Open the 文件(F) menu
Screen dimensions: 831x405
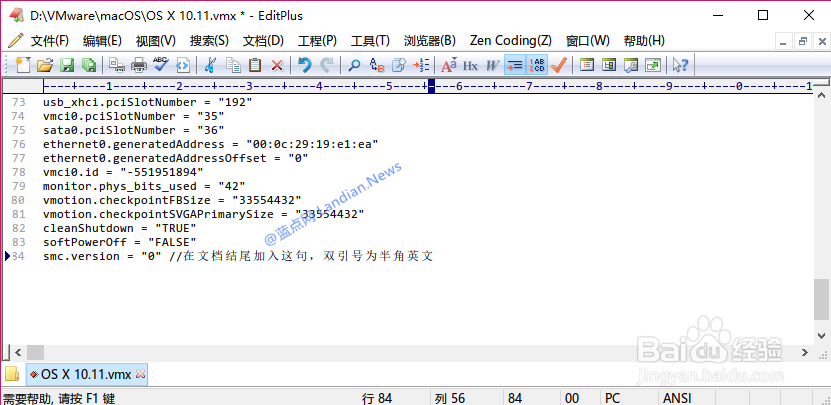50,41
